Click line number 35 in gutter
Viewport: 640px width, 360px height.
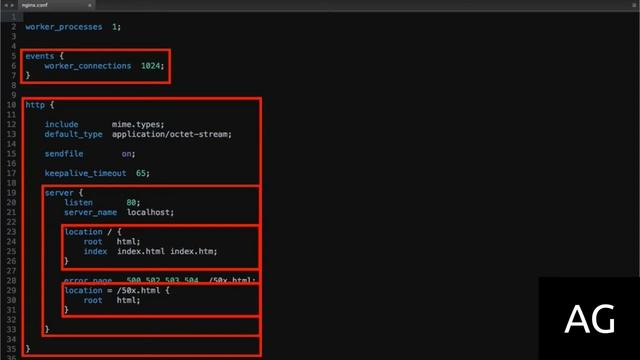tap(11, 349)
